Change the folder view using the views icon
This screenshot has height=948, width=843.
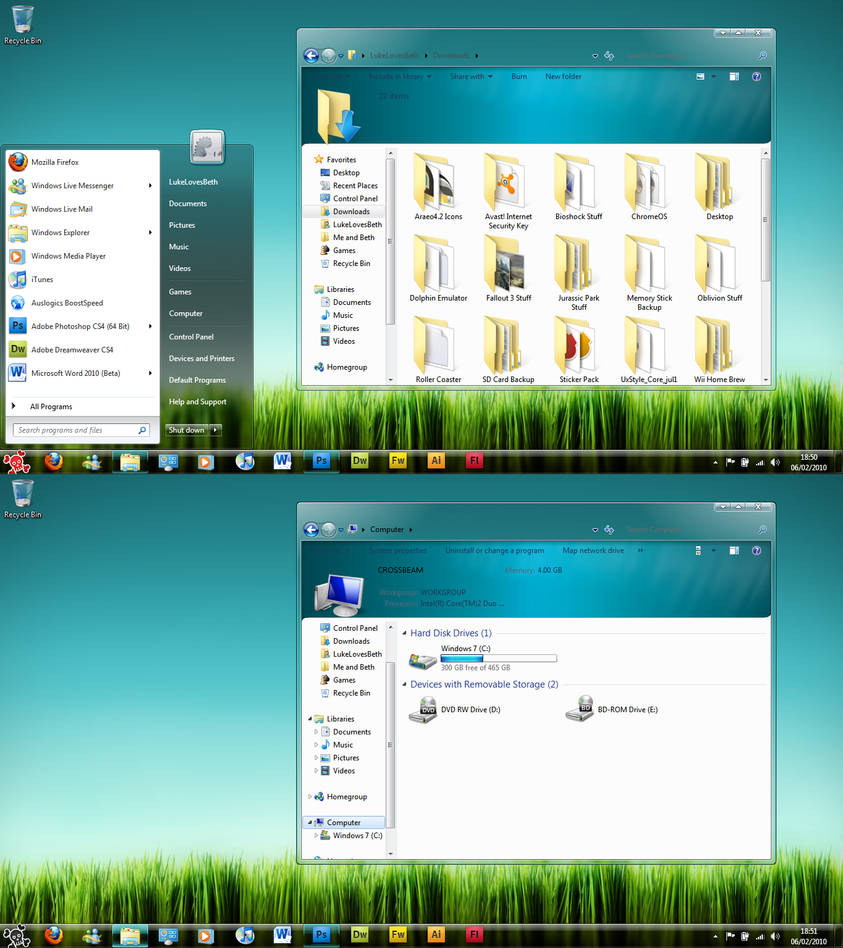pos(700,76)
